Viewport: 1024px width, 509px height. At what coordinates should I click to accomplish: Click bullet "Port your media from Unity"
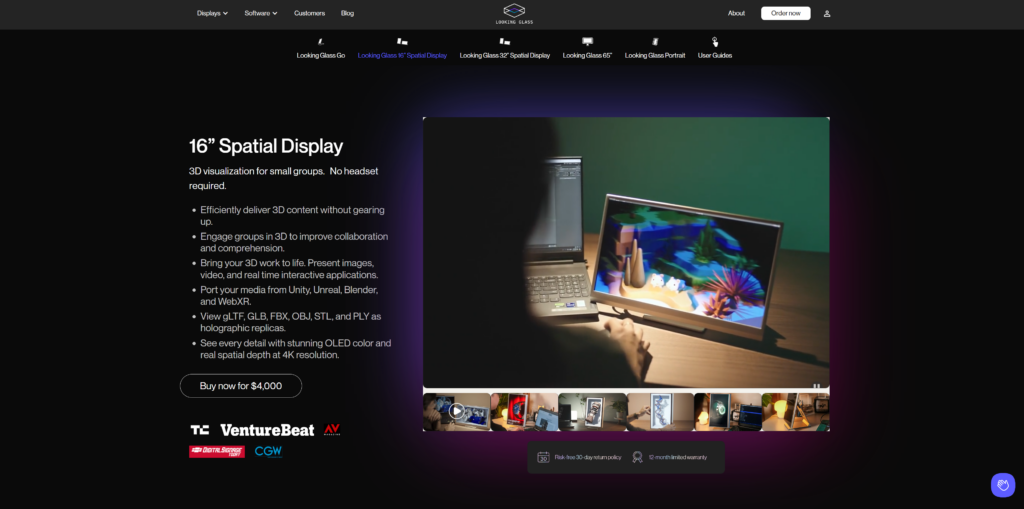coord(289,295)
